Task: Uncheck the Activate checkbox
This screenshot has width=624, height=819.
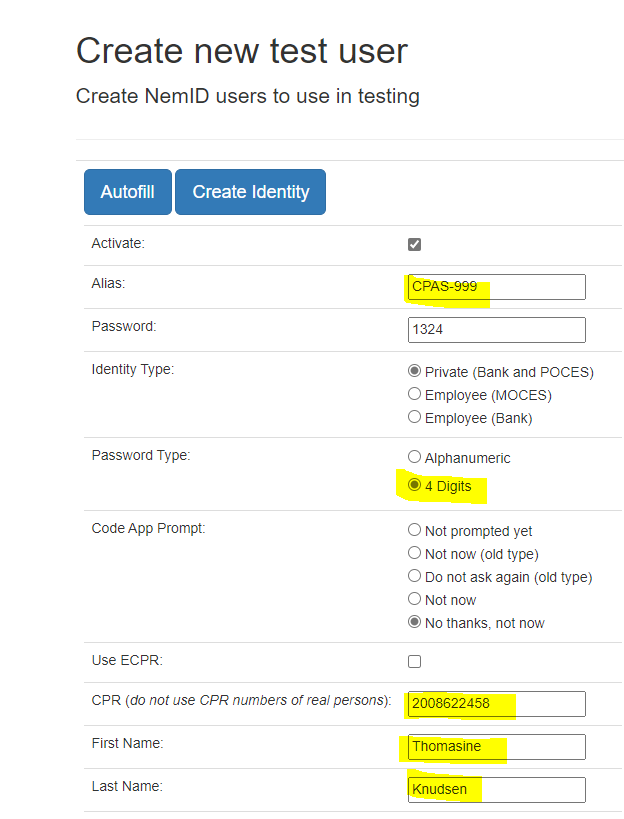Action: 415,244
